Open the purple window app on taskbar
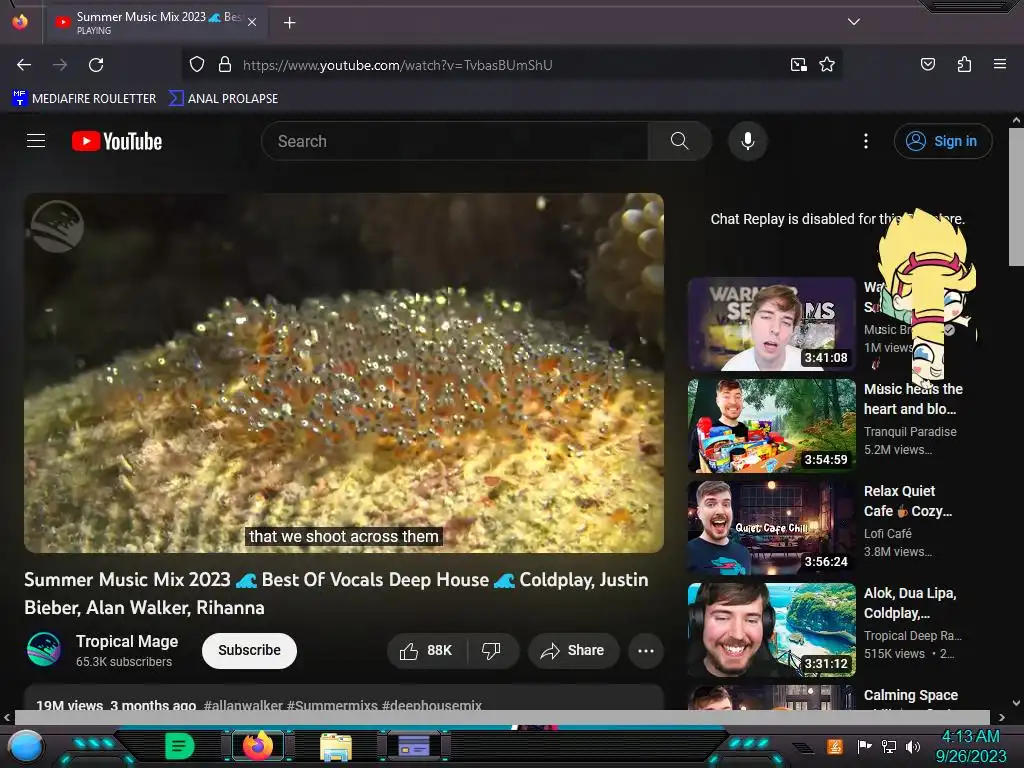 pyautogui.click(x=413, y=746)
